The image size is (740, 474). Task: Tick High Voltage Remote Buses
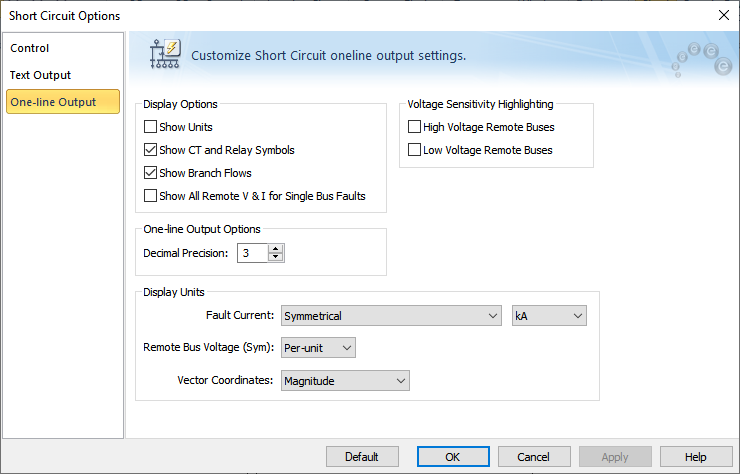pos(415,127)
